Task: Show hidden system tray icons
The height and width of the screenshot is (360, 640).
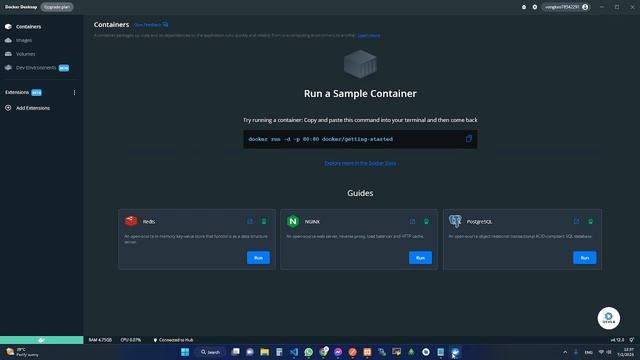Action: [x=565, y=352]
